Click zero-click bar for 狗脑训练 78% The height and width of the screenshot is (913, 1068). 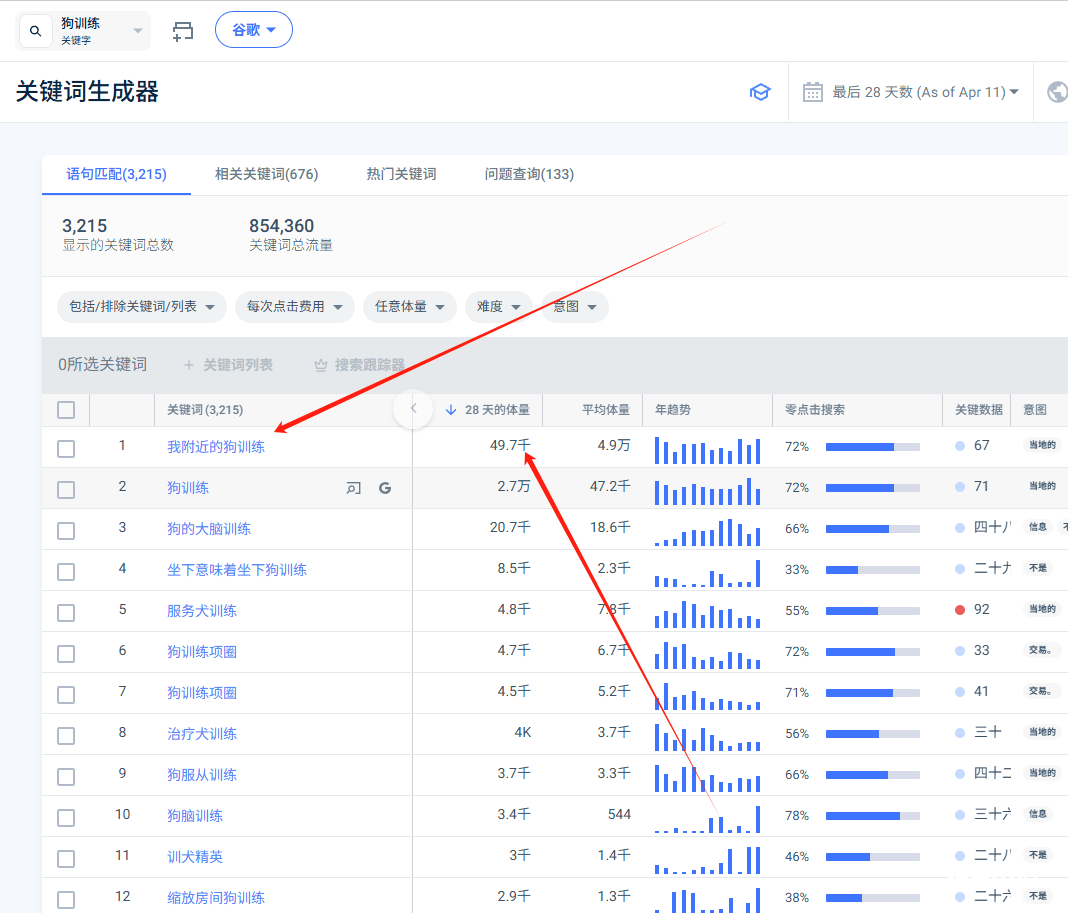pyautogui.click(x=873, y=816)
